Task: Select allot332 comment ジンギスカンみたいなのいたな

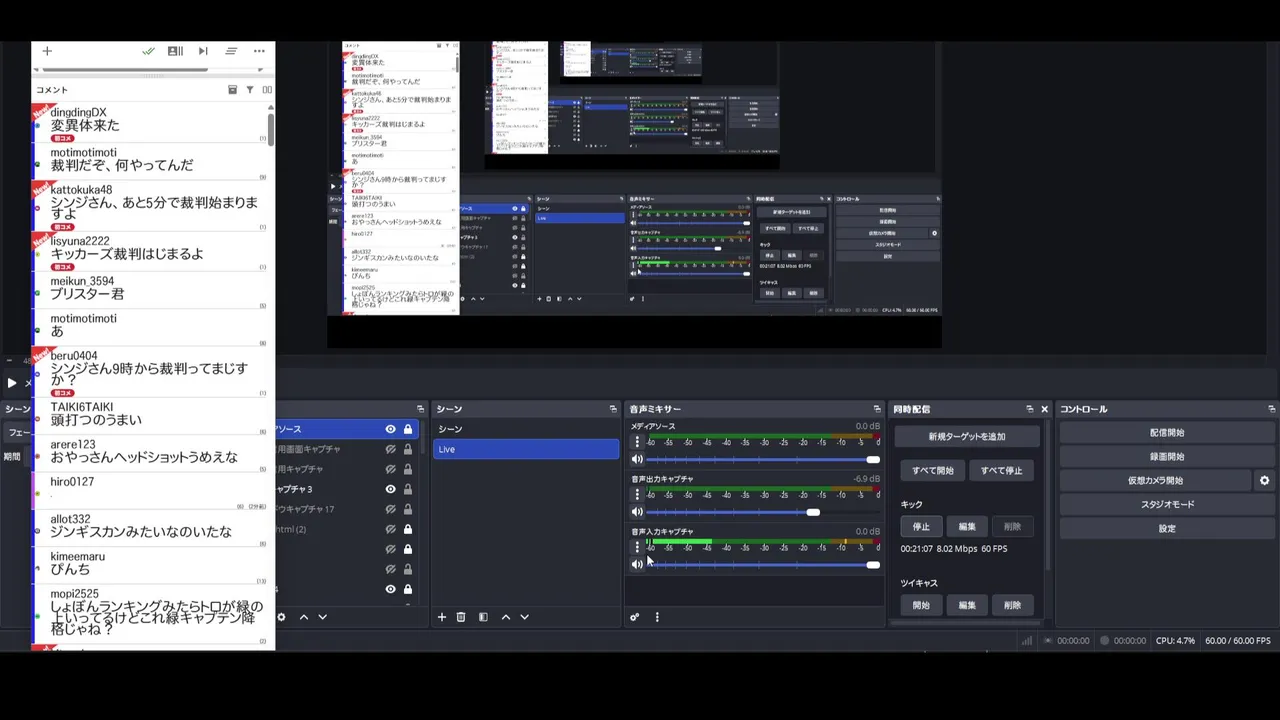Action: pos(150,529)
